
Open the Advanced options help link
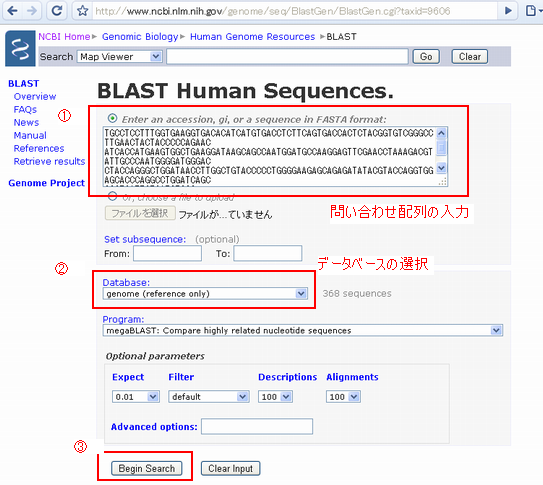(154, 427)
